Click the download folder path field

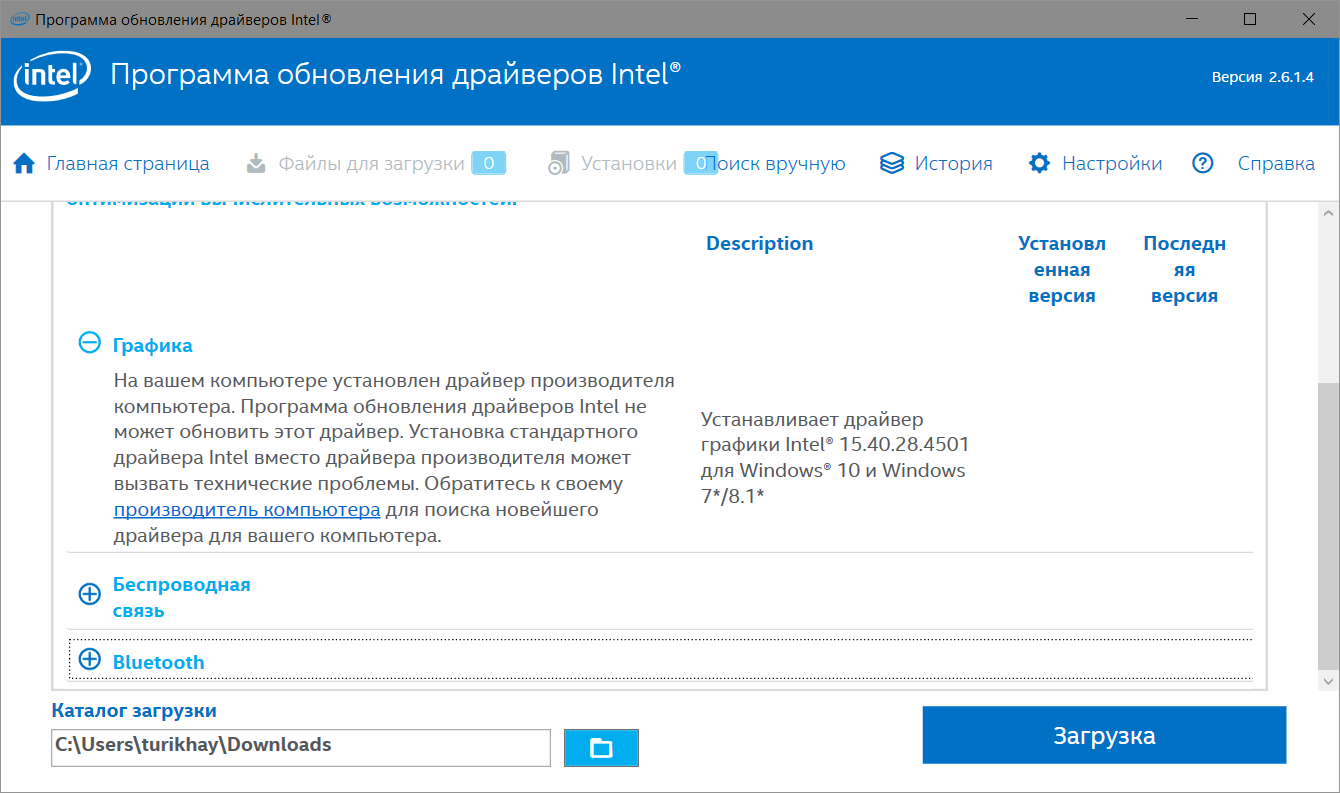tap(301, 747)
